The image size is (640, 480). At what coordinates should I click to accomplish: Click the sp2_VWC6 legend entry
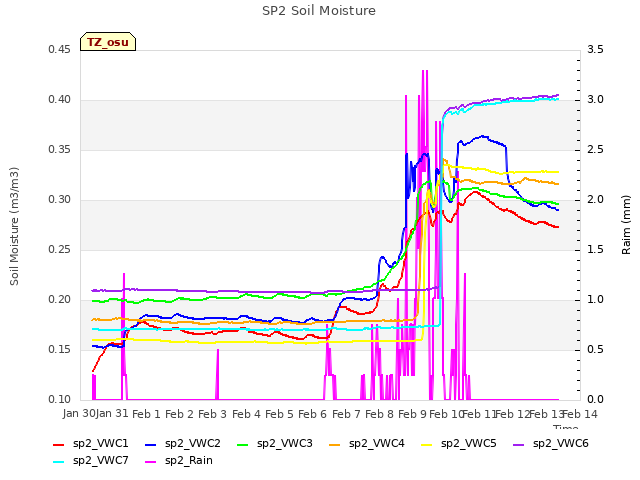[551, 444]
